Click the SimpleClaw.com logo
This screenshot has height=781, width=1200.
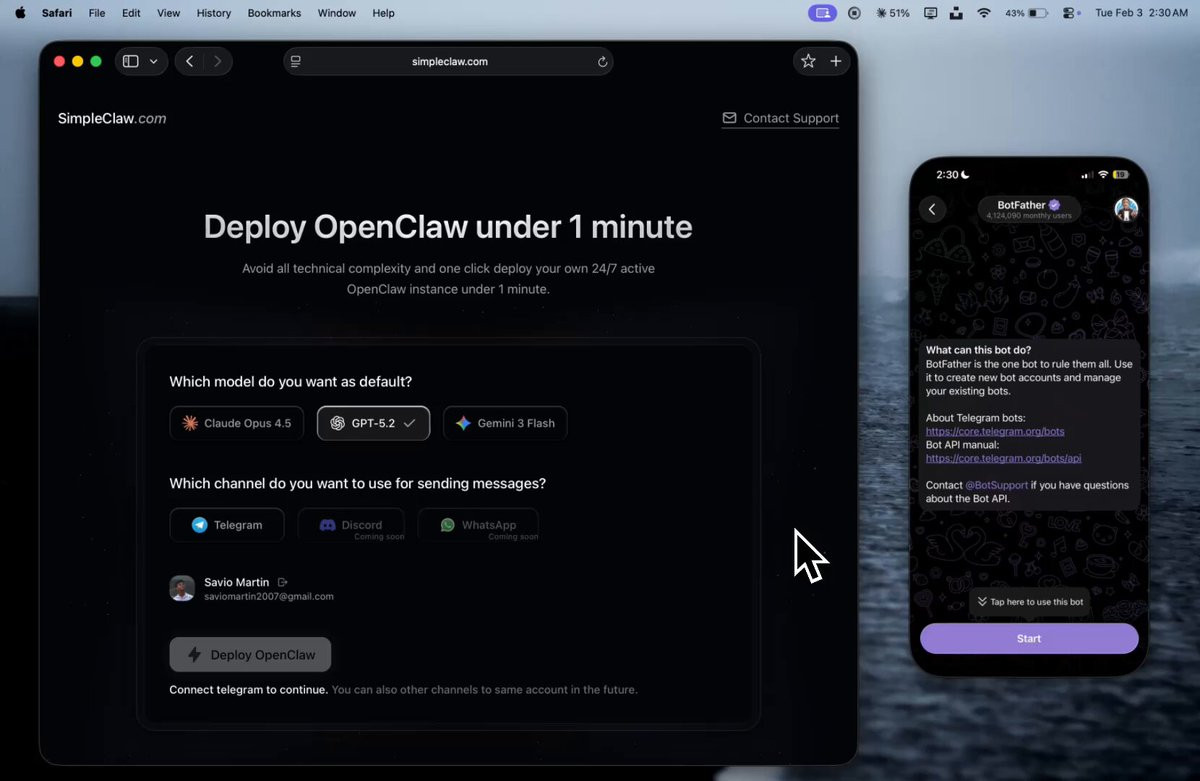pyautogui.click(x=112, y=118)
